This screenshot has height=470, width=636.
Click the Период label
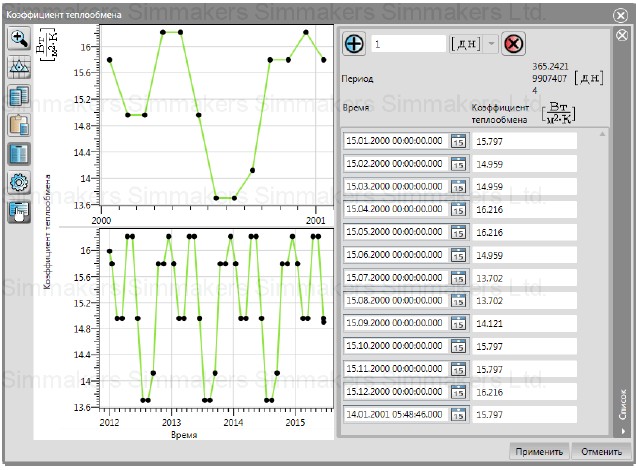click(x=357, y=79)
